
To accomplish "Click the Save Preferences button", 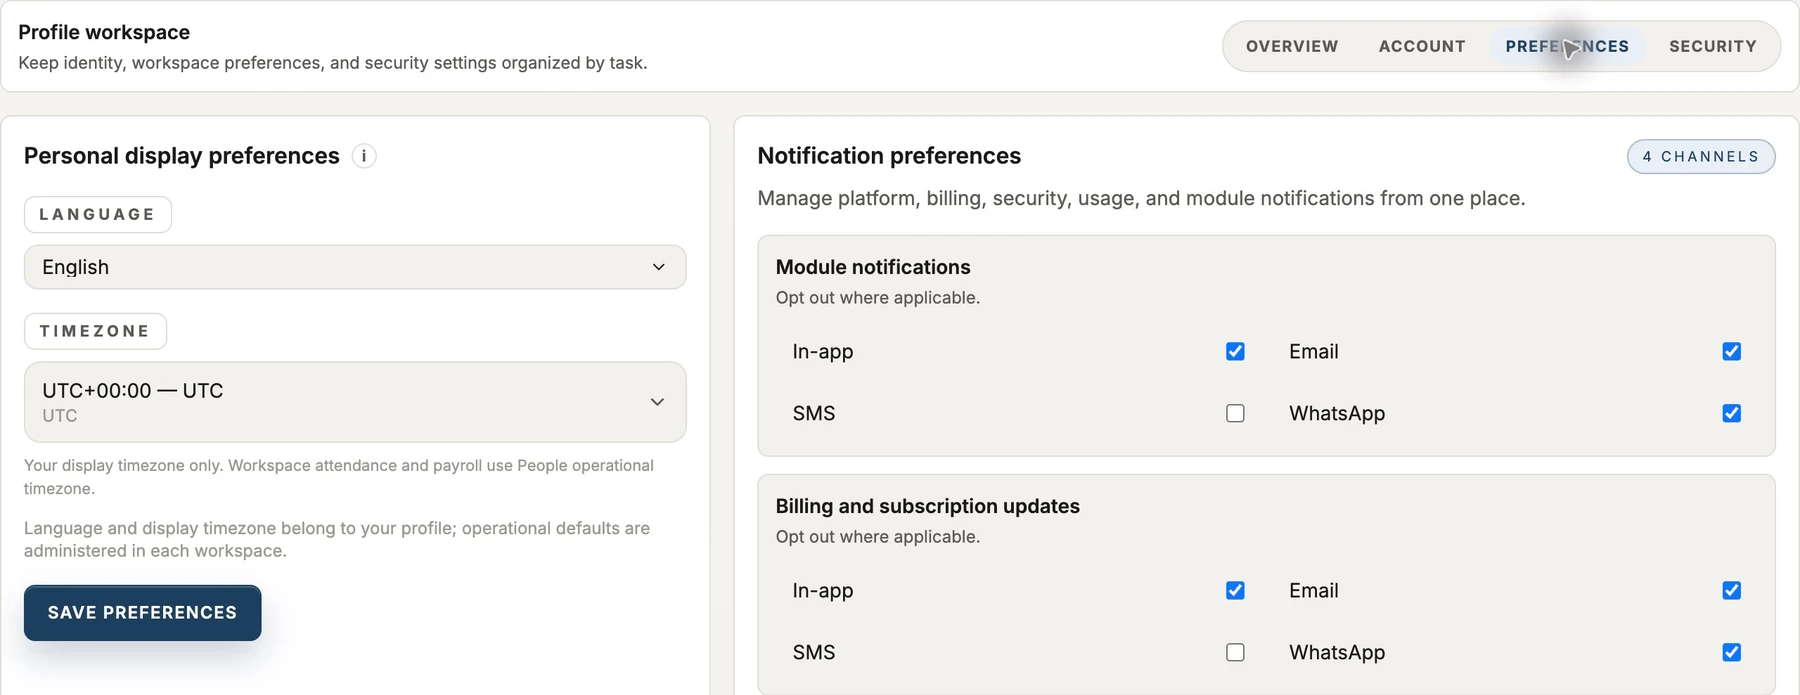I will (143, 613).
